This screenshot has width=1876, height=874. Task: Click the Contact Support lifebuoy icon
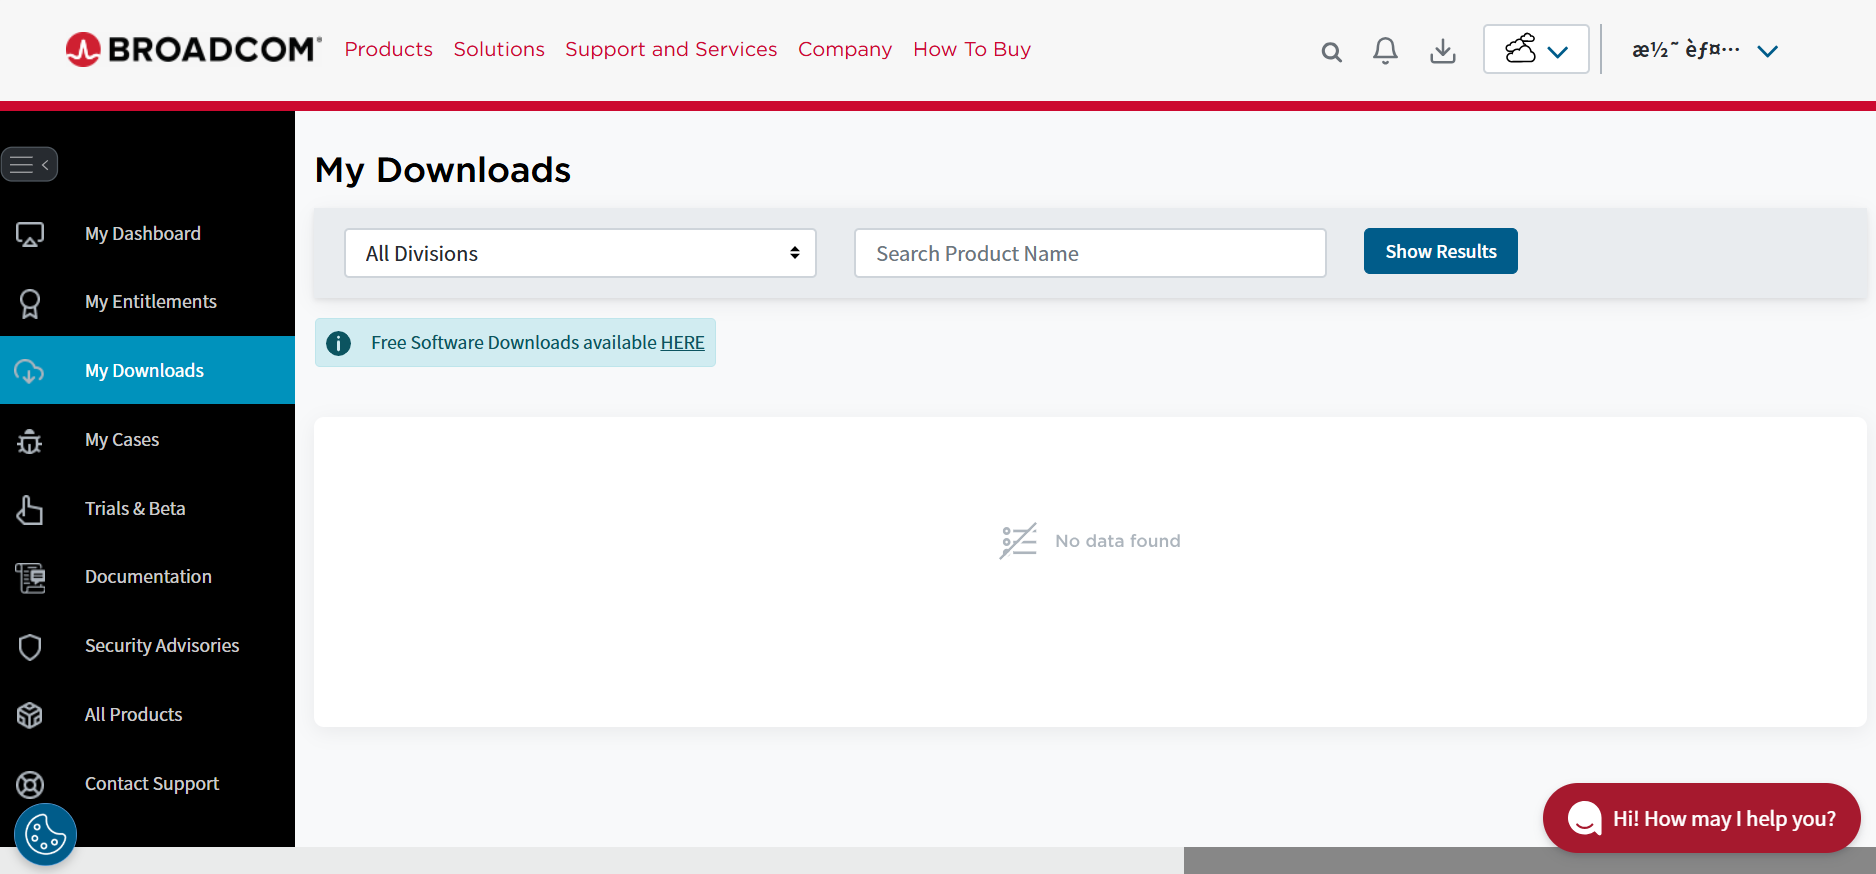tap(30, 785)
